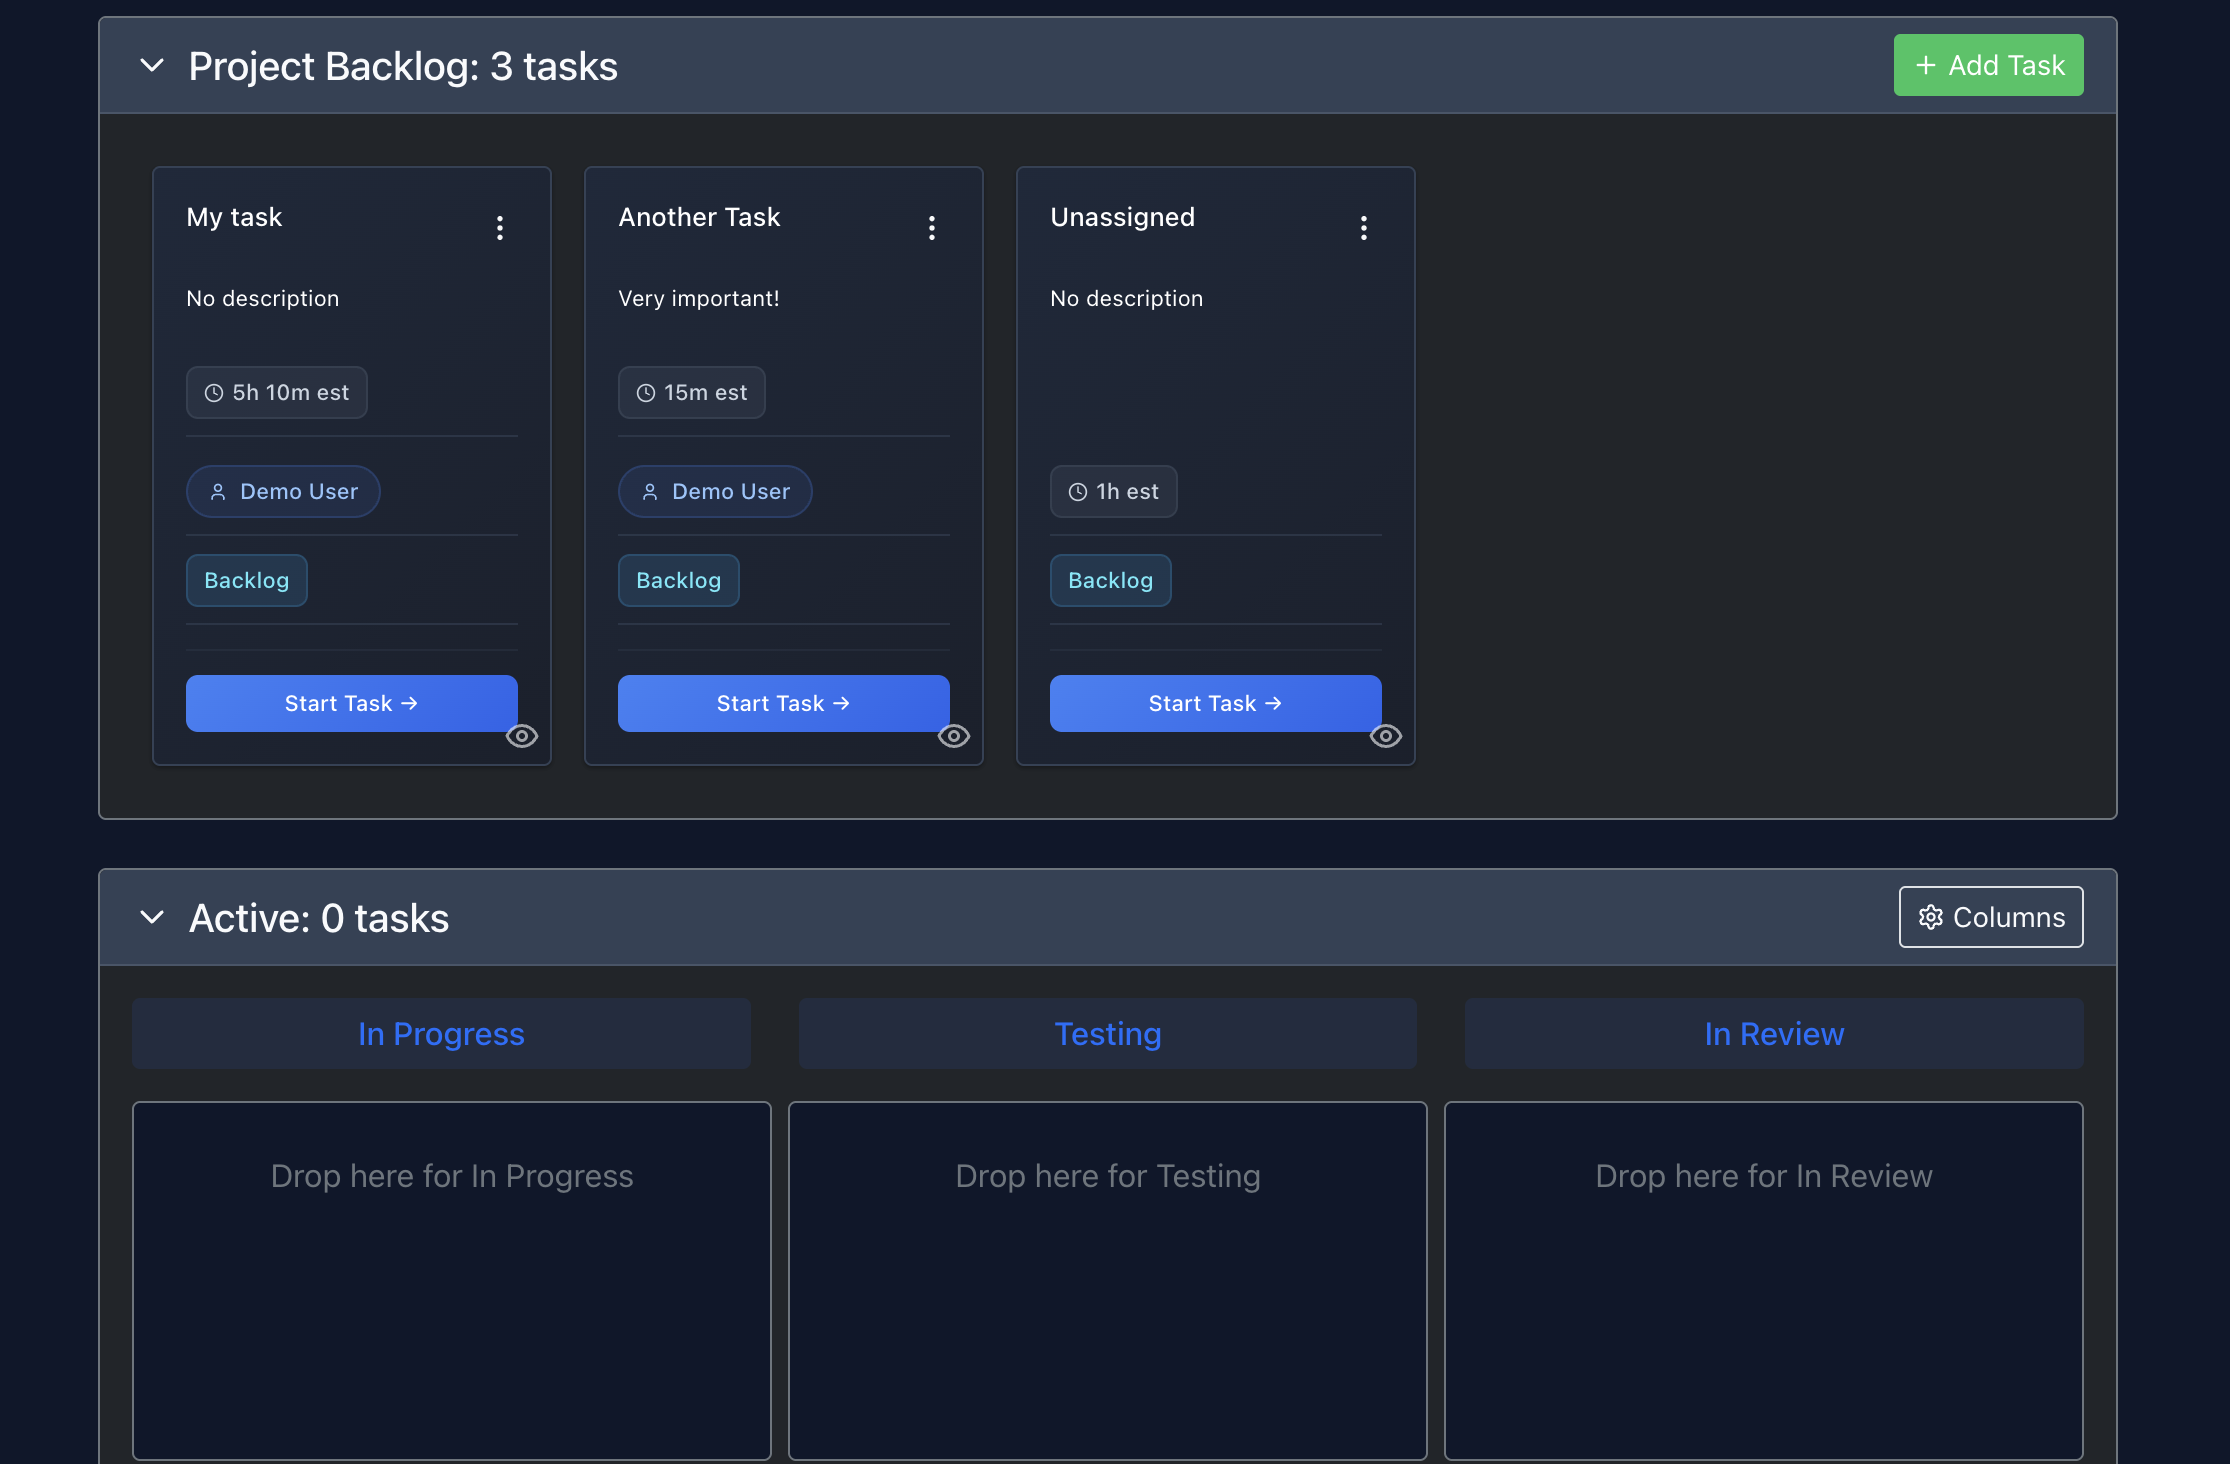Open the options menu on My task card

point(499,227)
